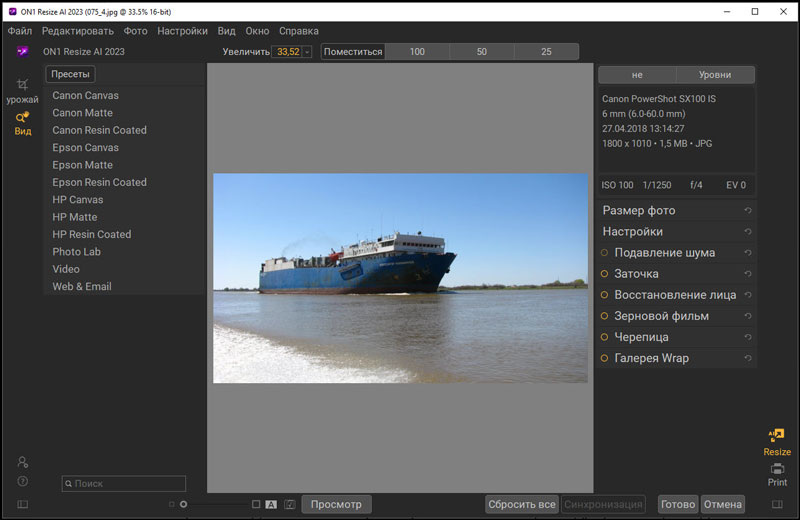Reset the Галерея Wrap panel
Screen dimensions: 800x520
point(747,358)
